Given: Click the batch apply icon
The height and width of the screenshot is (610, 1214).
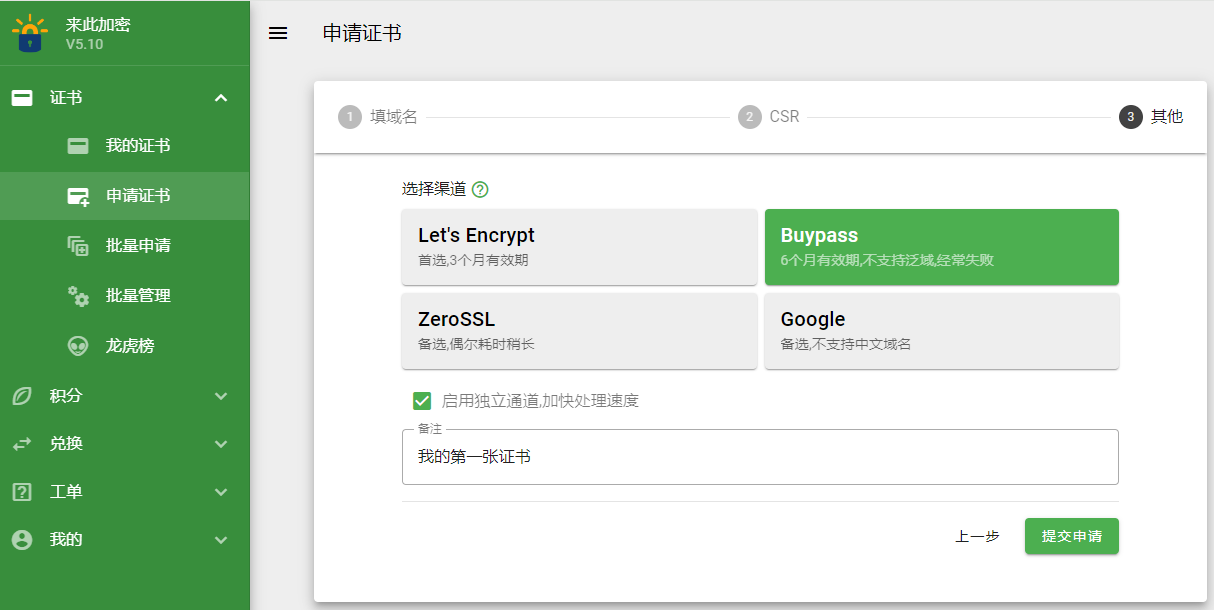Looking at the screenshot, I should coord(78,246).
